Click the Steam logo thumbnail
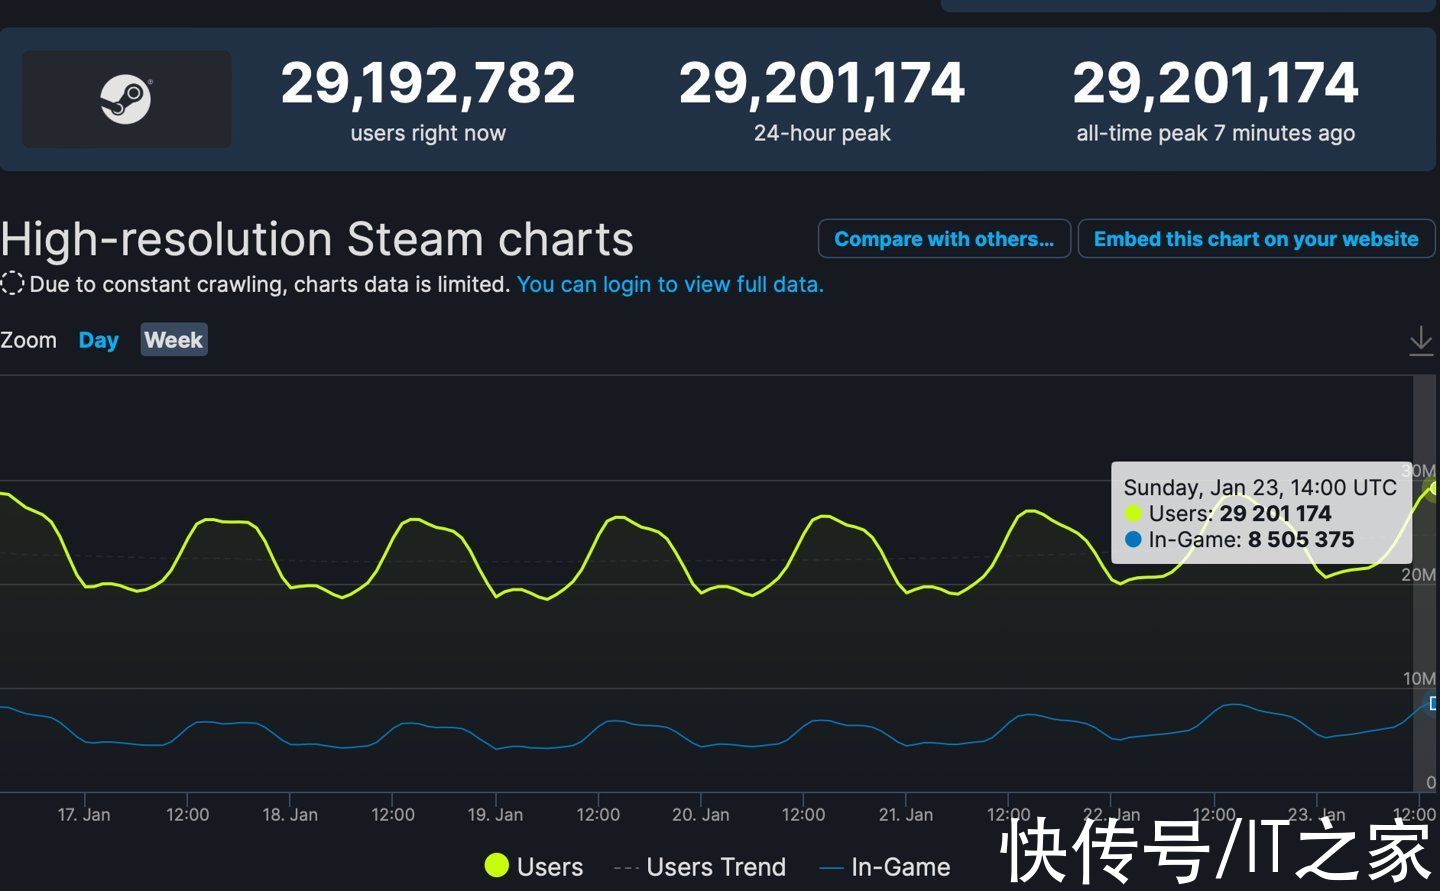1440x891 pixels. 127,100
